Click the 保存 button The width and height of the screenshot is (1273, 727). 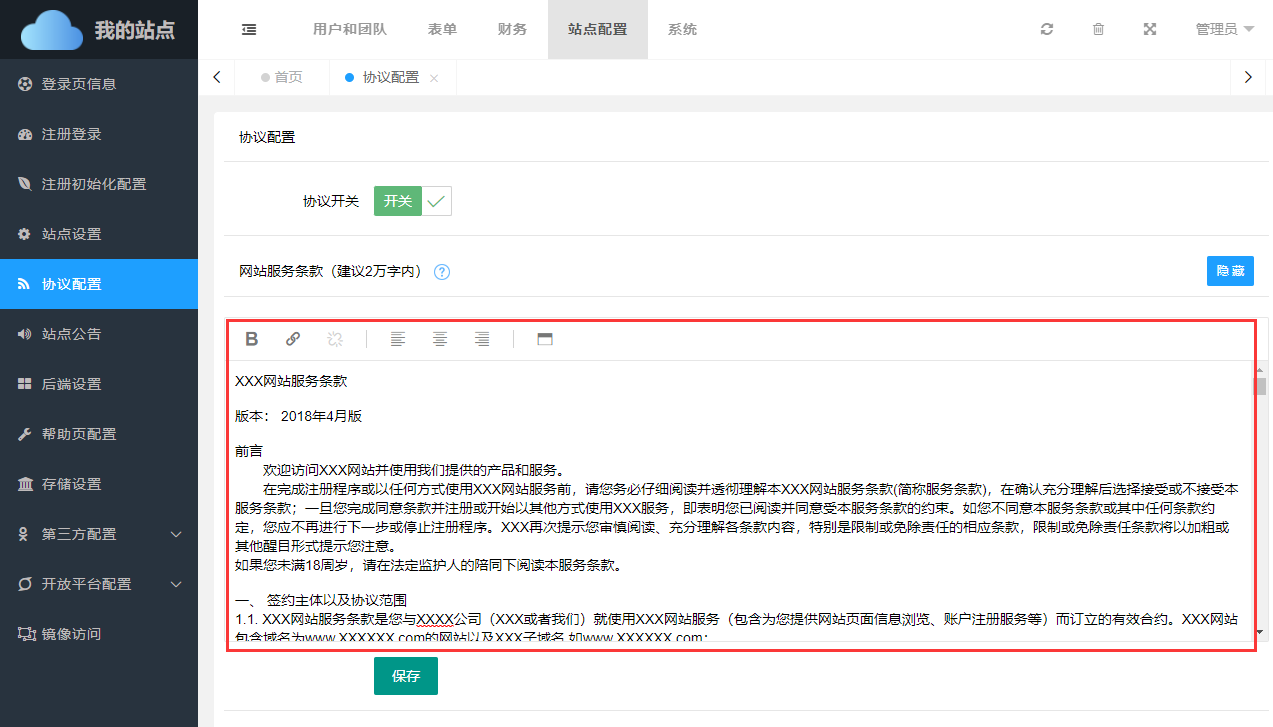click(406, 676)
